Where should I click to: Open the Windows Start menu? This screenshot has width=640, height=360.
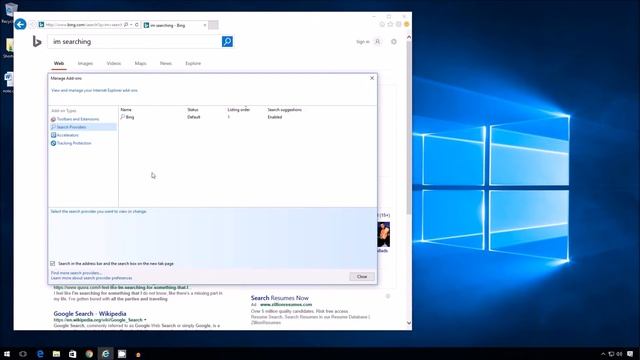[7, 354]
